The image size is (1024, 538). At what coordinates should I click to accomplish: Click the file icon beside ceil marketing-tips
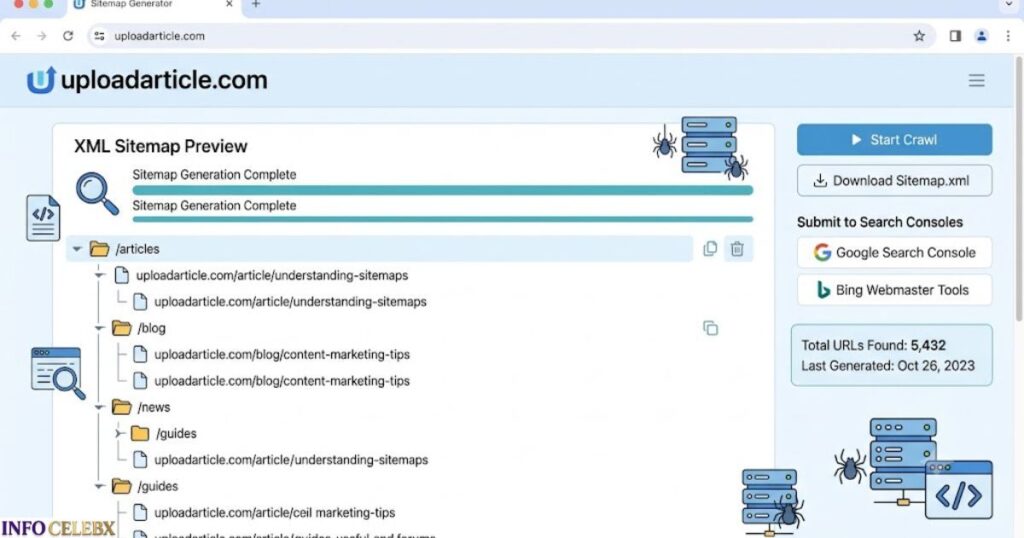(140, 513)
